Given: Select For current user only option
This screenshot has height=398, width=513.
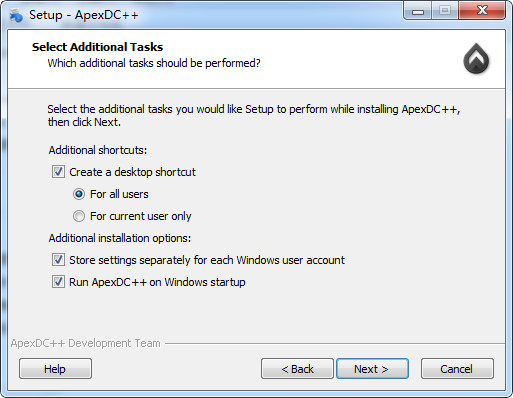Looking at the screenshot, I should coord(79,216).
